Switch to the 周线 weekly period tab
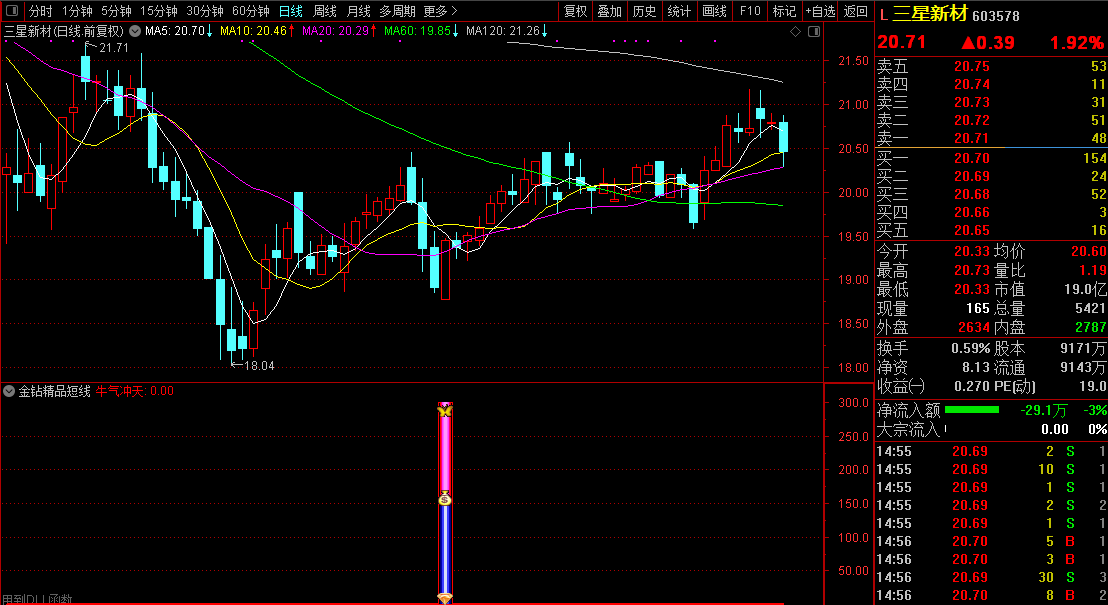Viewport: 1108px width, 605px height. point(325,12)
